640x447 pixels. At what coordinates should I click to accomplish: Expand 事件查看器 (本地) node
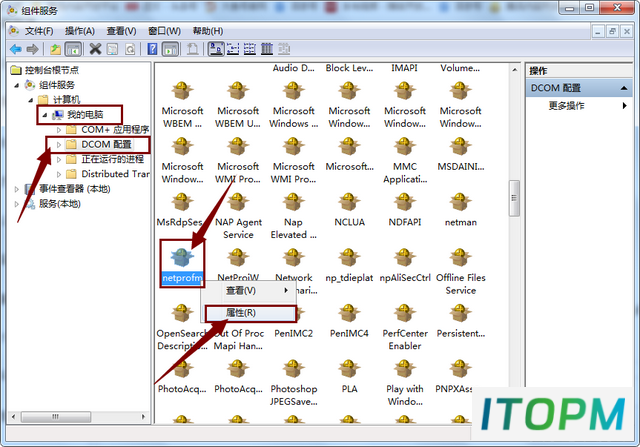(x=17, y=189)
